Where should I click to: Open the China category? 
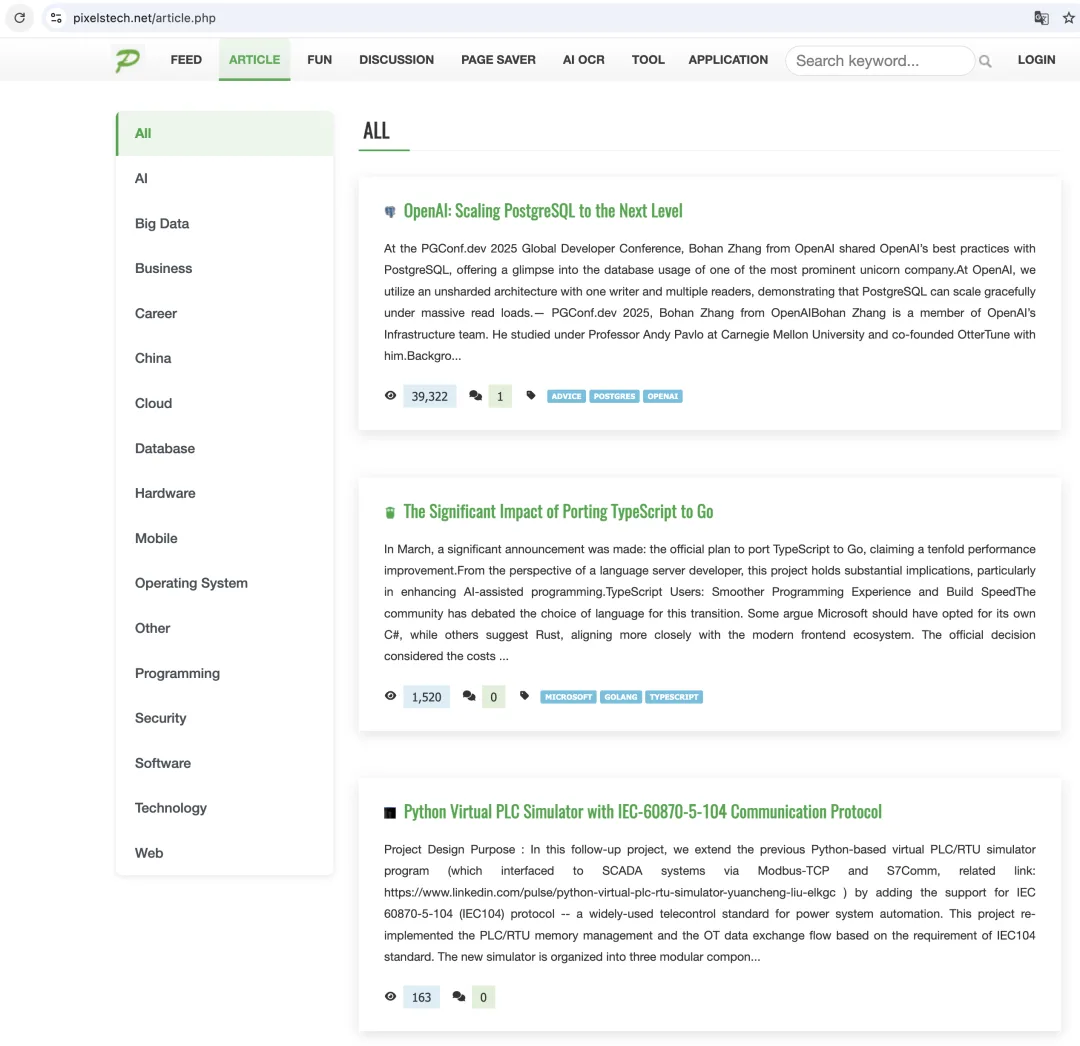(x=225, y=358)
